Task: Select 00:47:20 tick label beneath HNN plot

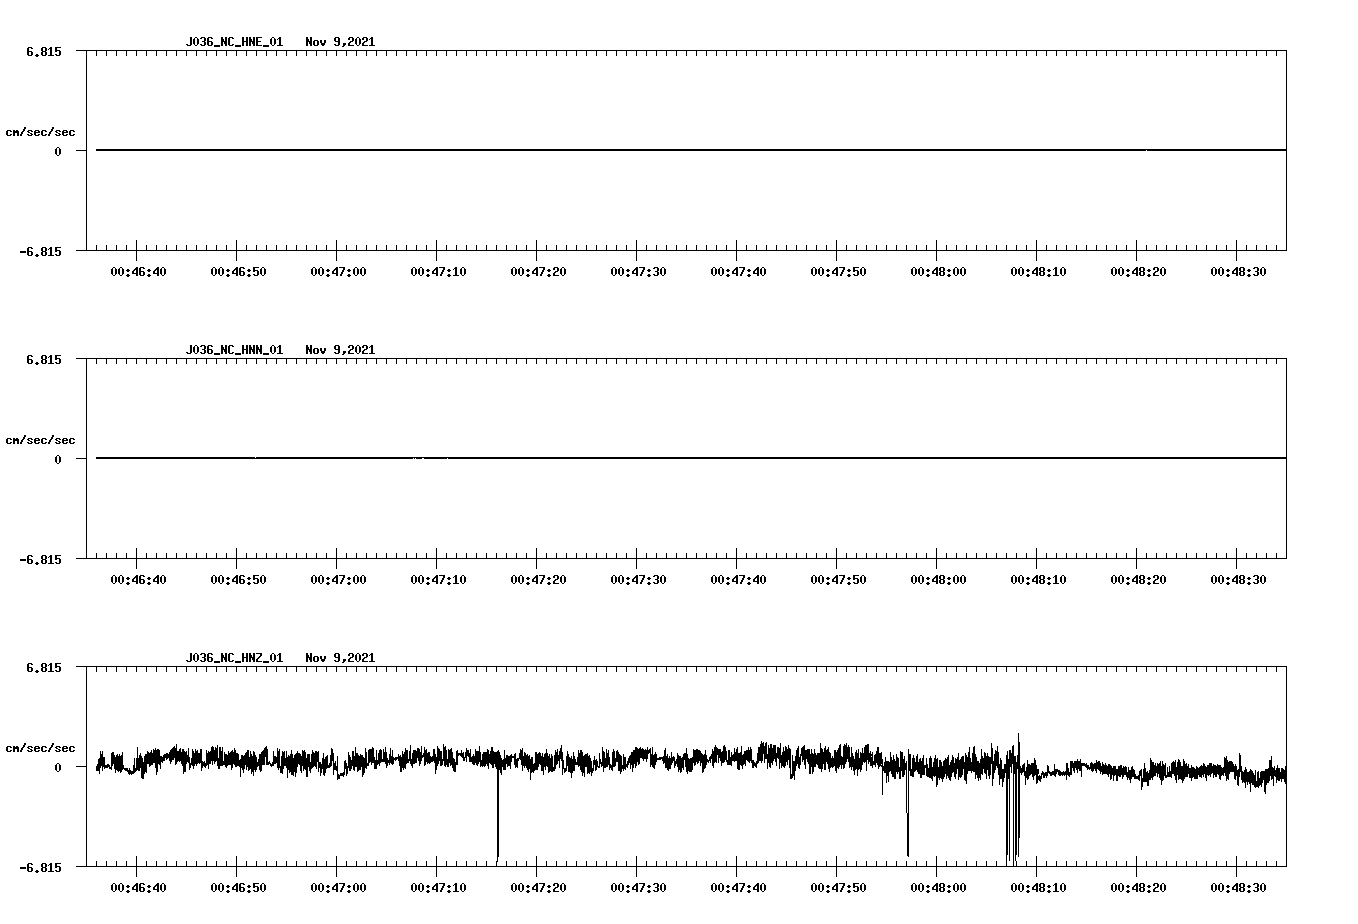Action: point(538,579)
